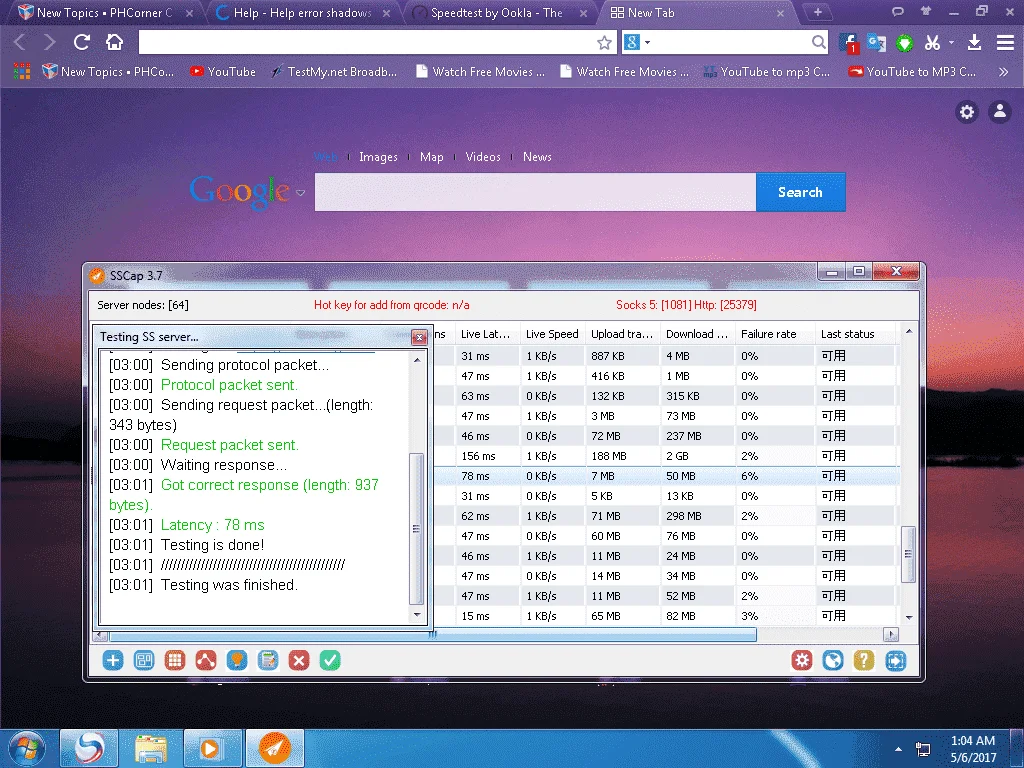
Task: Click the green checkmark icon in SSCap toolbar
Action: click(330, 660)
